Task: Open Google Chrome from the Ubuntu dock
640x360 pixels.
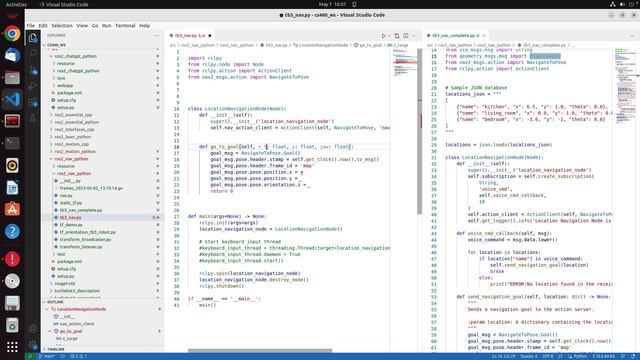Action: point(12,33)
